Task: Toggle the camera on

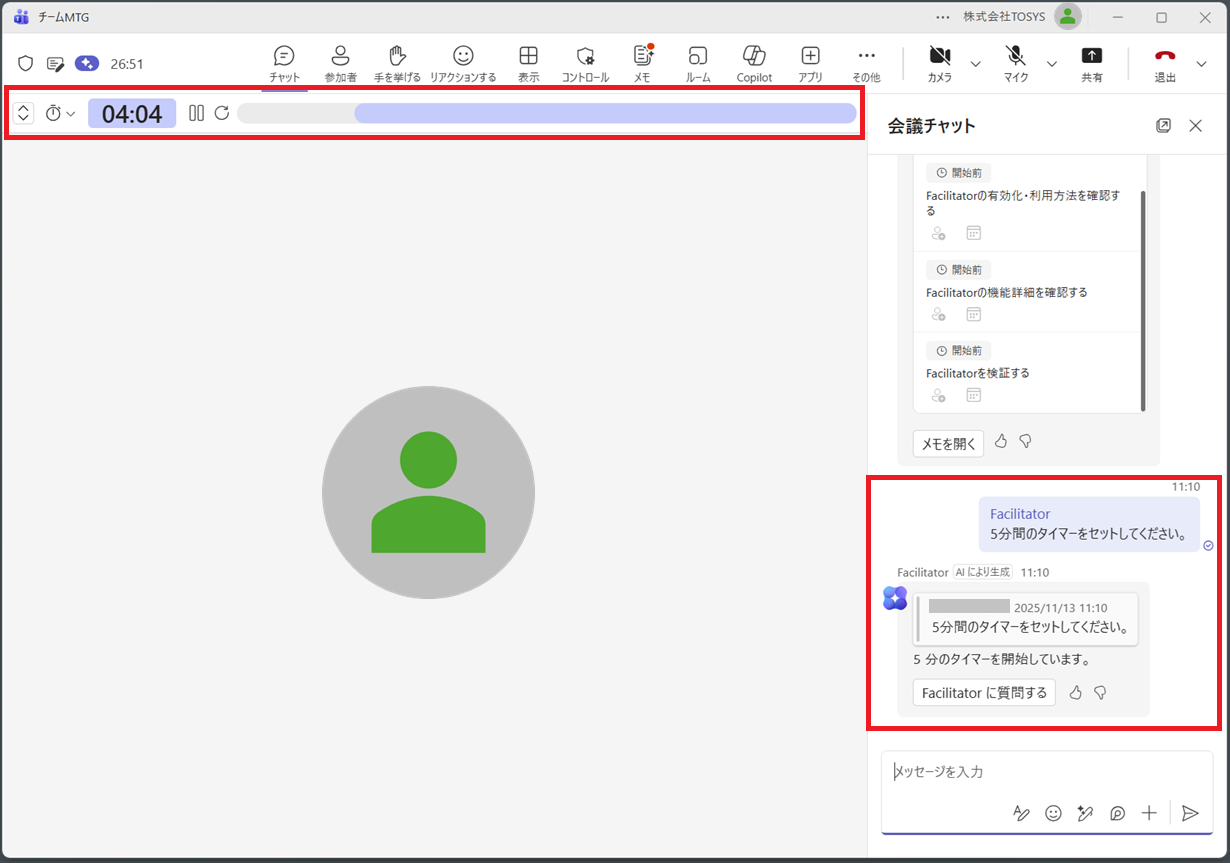Action: coord(939,63)
